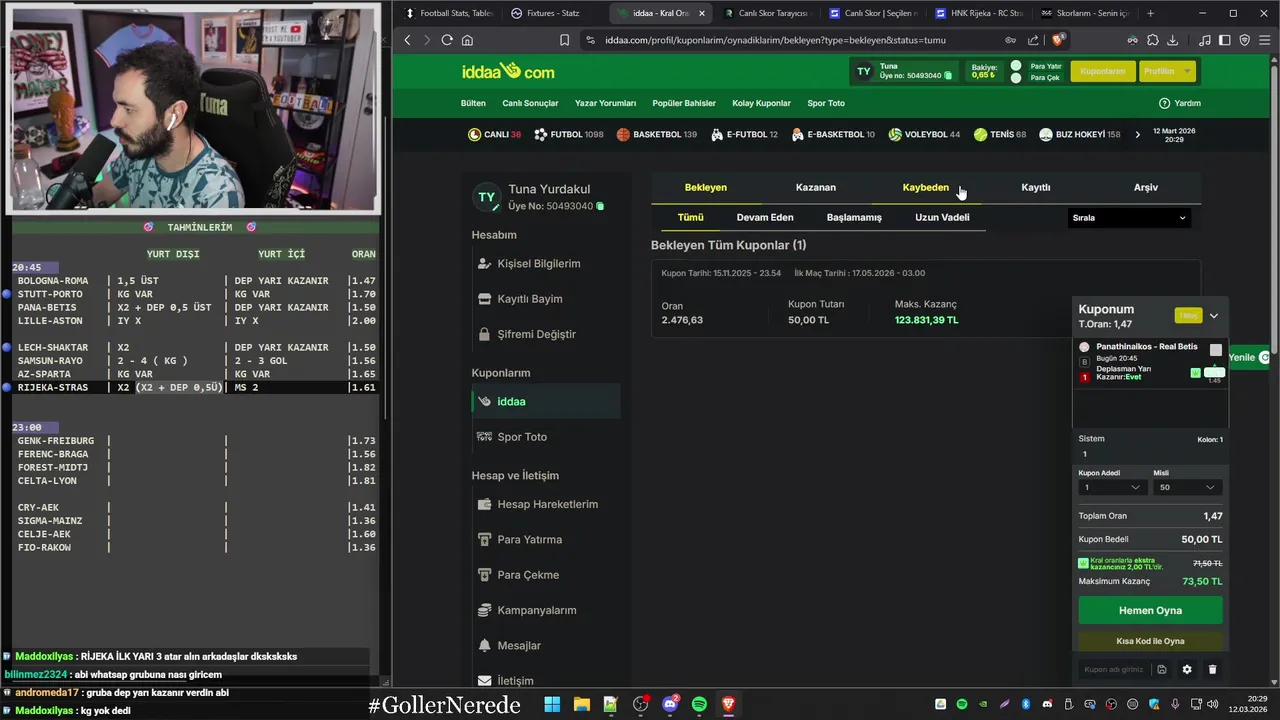This screenshot has width=1280, height=720.
Task: Copy Üye No in the profile sidebar
Action: 600,206
